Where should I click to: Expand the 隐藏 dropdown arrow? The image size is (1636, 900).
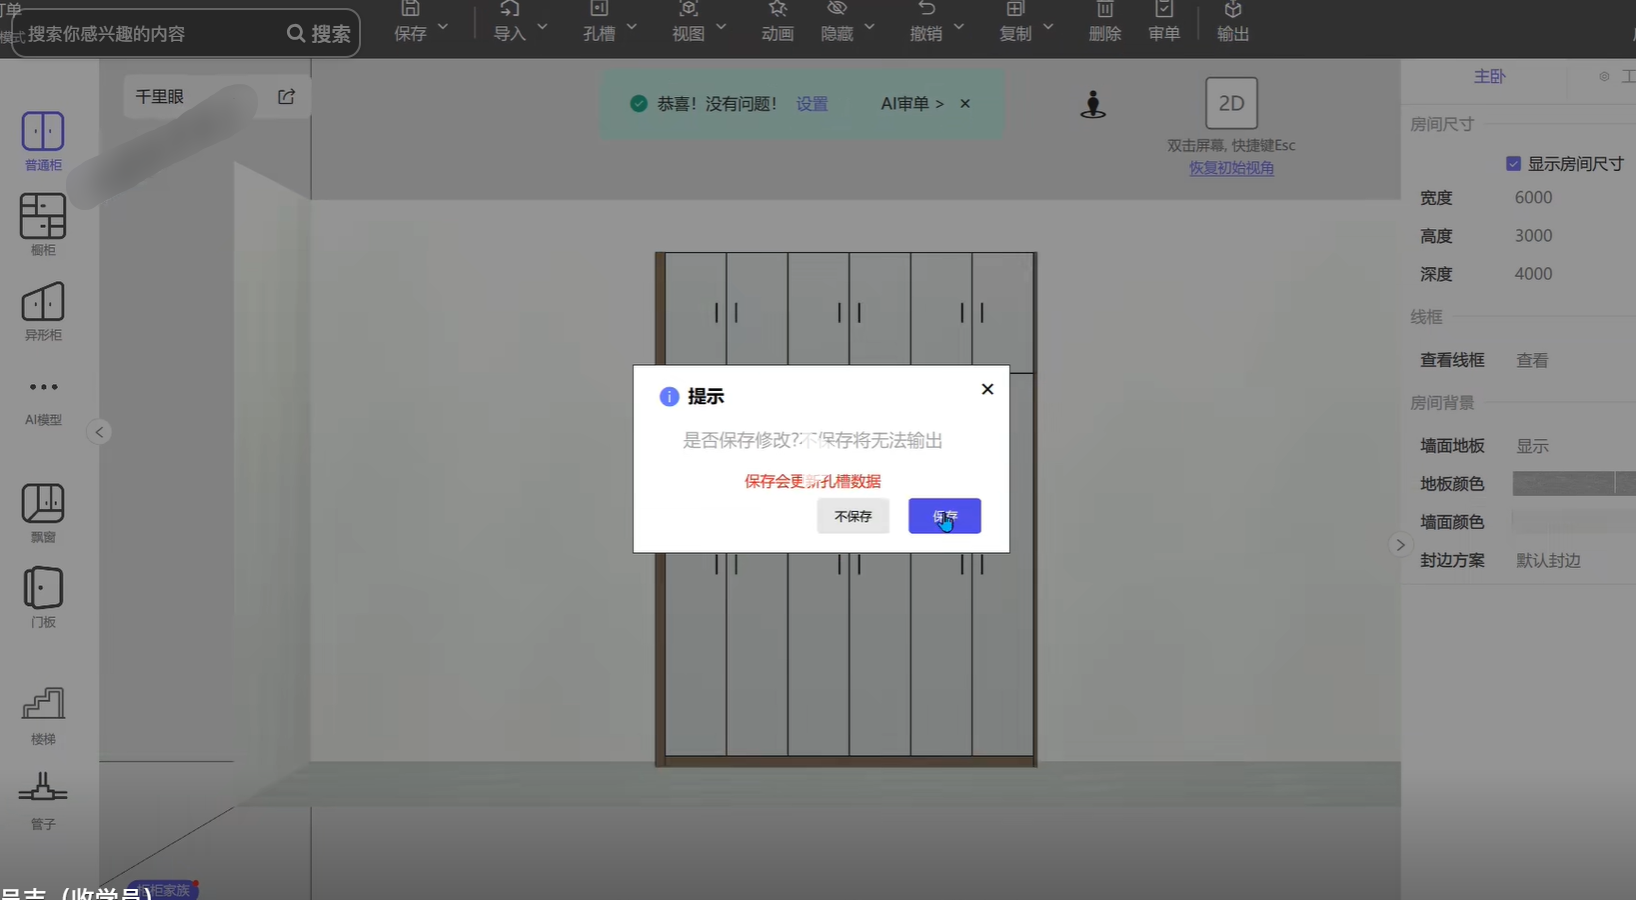click(869, 27)
